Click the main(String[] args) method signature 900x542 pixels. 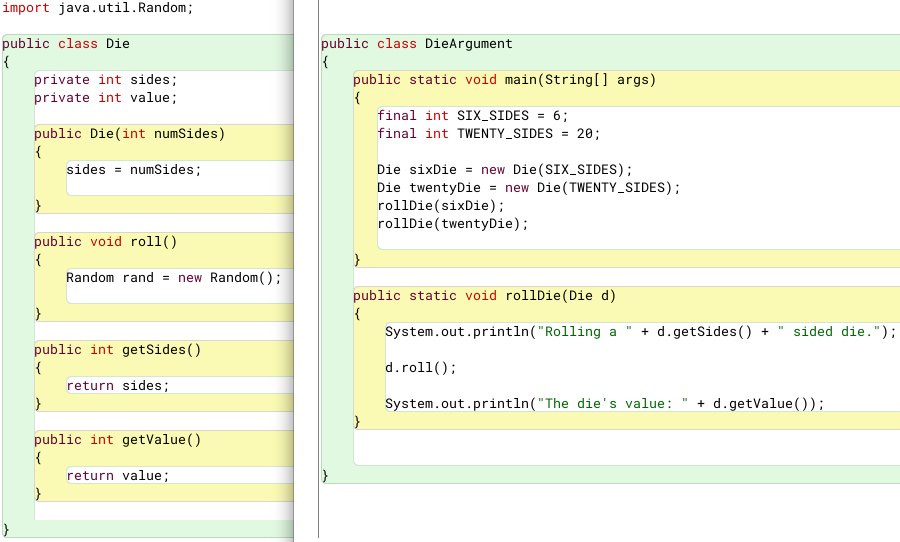coord(504,80)
